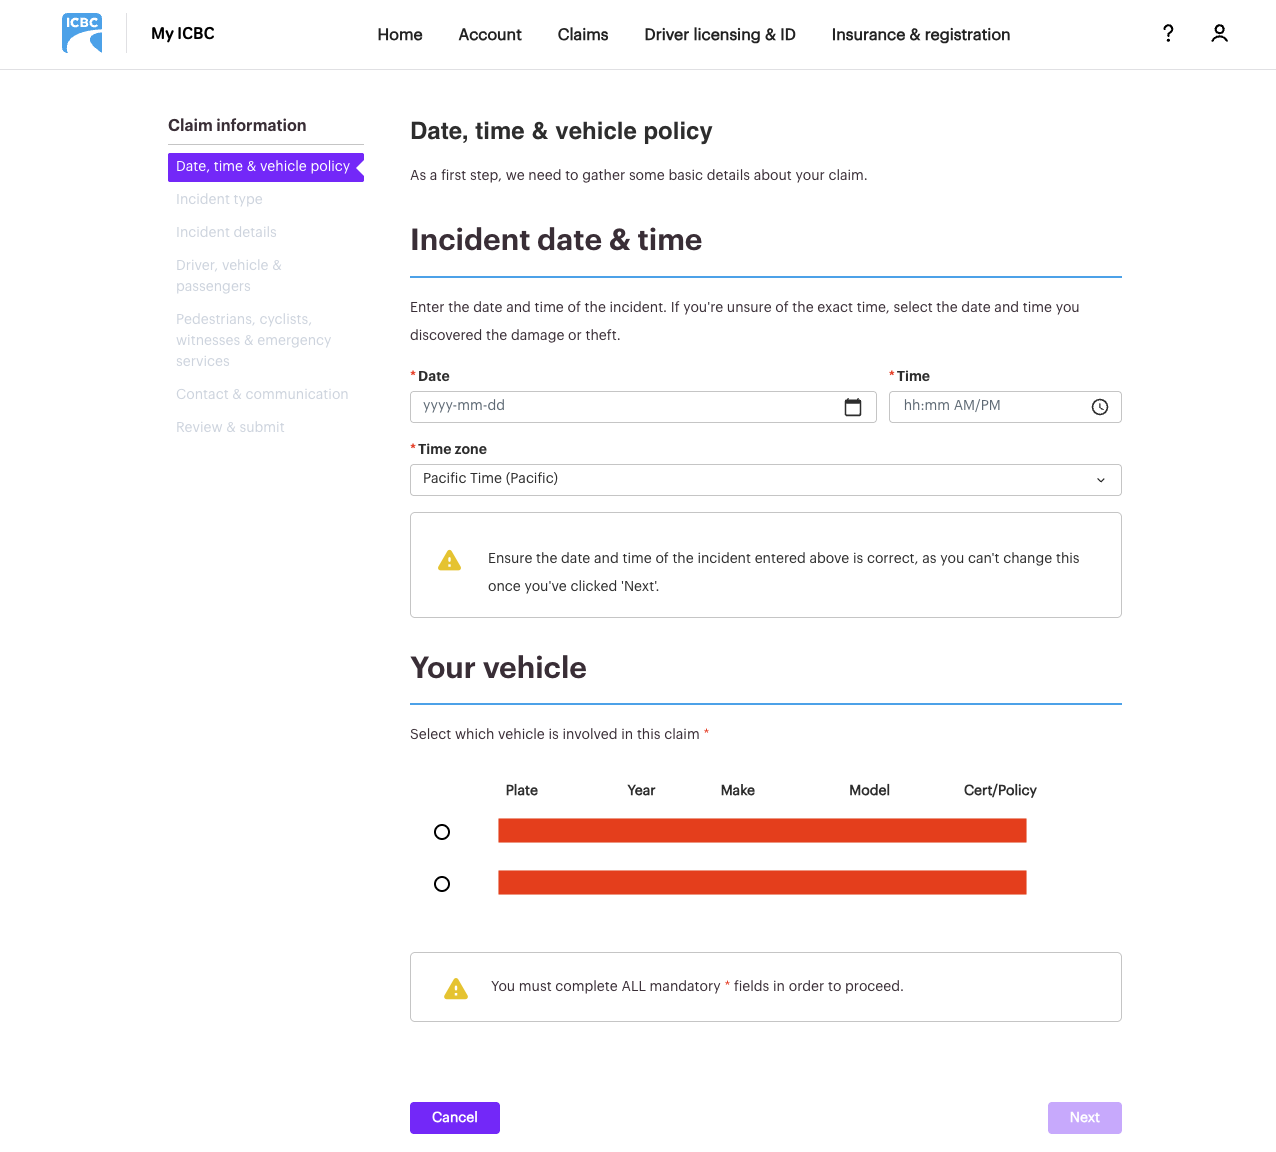Image resolution: width=1276 pixels, height=1152 pixels.
Task: Select the first vehicle radio button
Action: click(x=442, y=832)
